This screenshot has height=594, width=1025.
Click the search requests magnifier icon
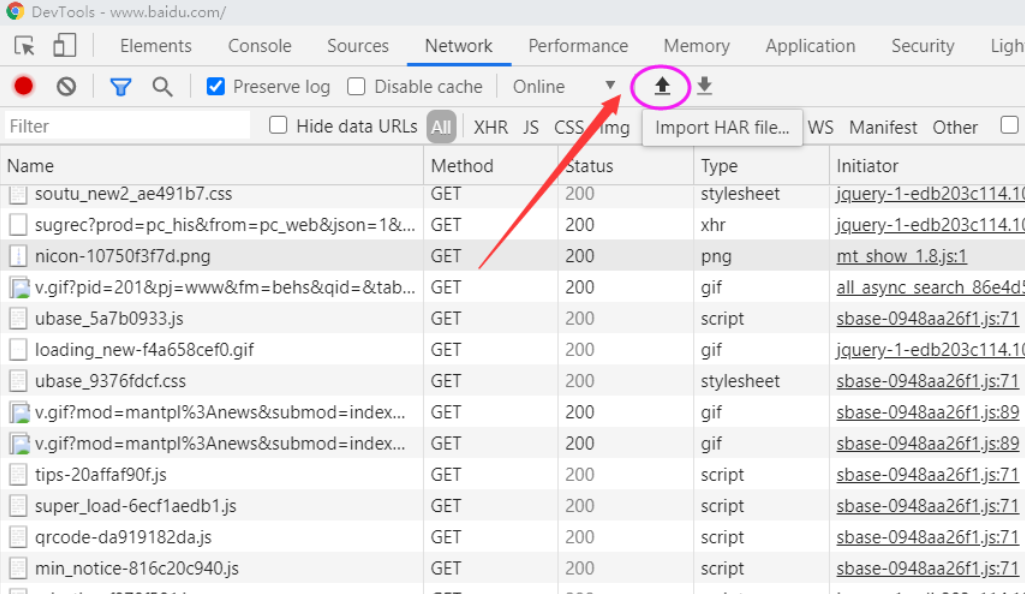tap(162, 86)
